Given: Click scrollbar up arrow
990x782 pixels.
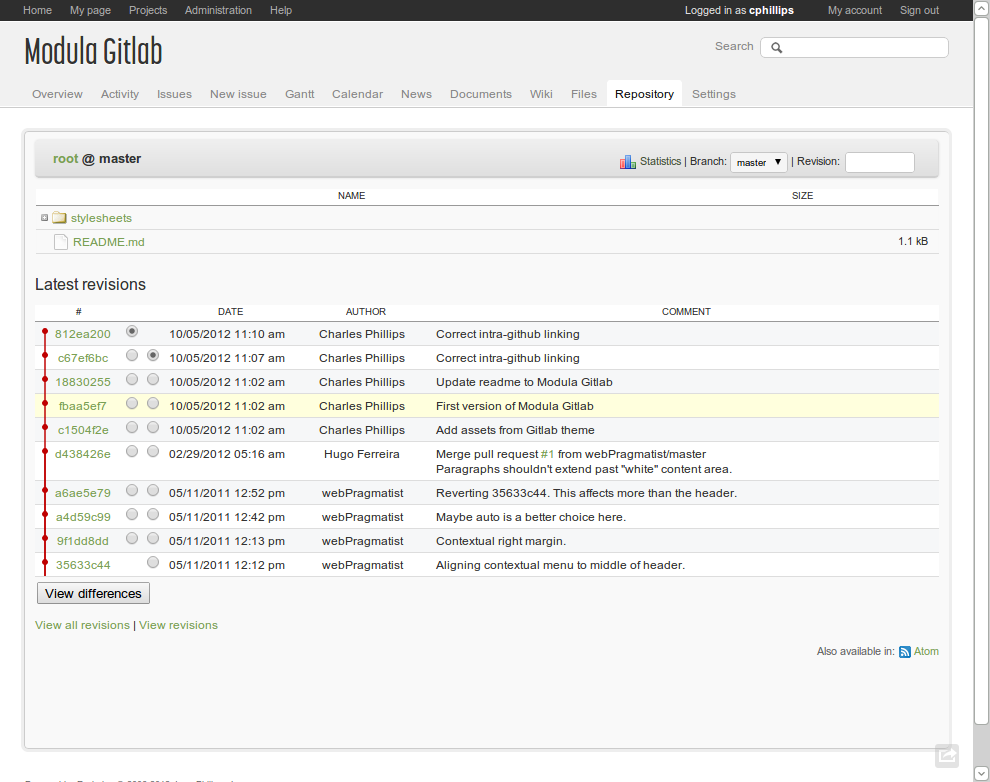Looking at the screenshot, I should [981, 8].
